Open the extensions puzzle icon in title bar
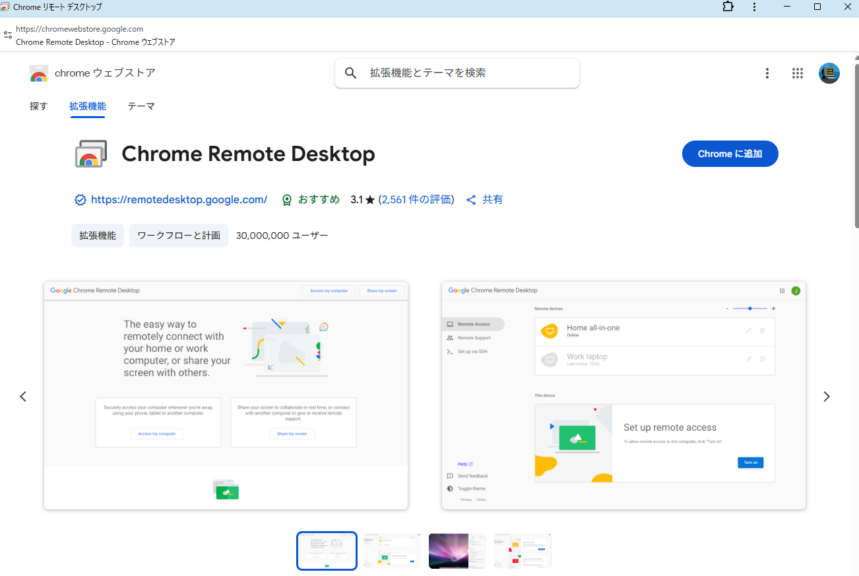The width and height of the screenshot is (859, 576). click(x=728, y=7)
